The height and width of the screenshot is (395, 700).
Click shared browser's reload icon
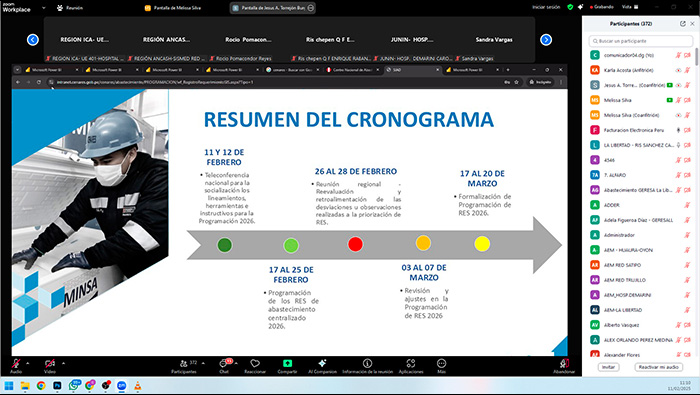(39, 82)
